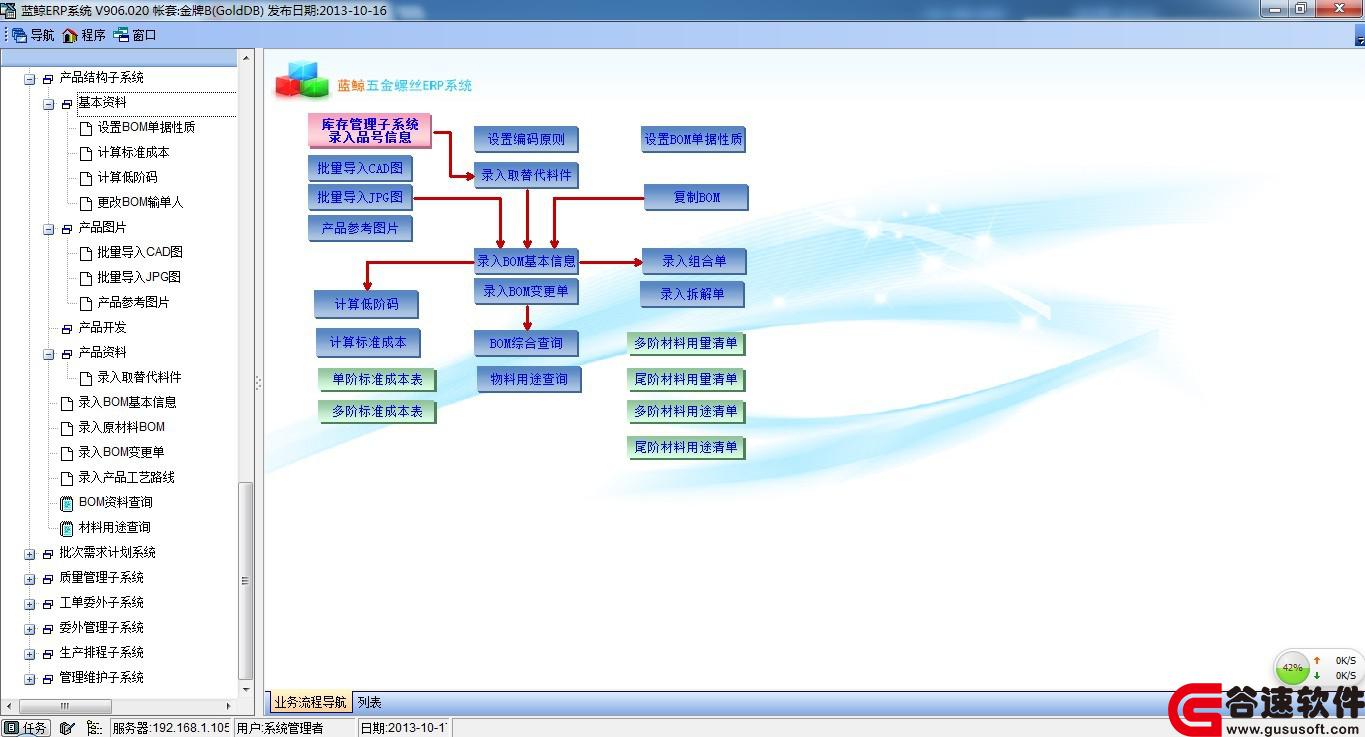
Task: Select 更改BOM输单人 tree entry
Action: (140, 202)
